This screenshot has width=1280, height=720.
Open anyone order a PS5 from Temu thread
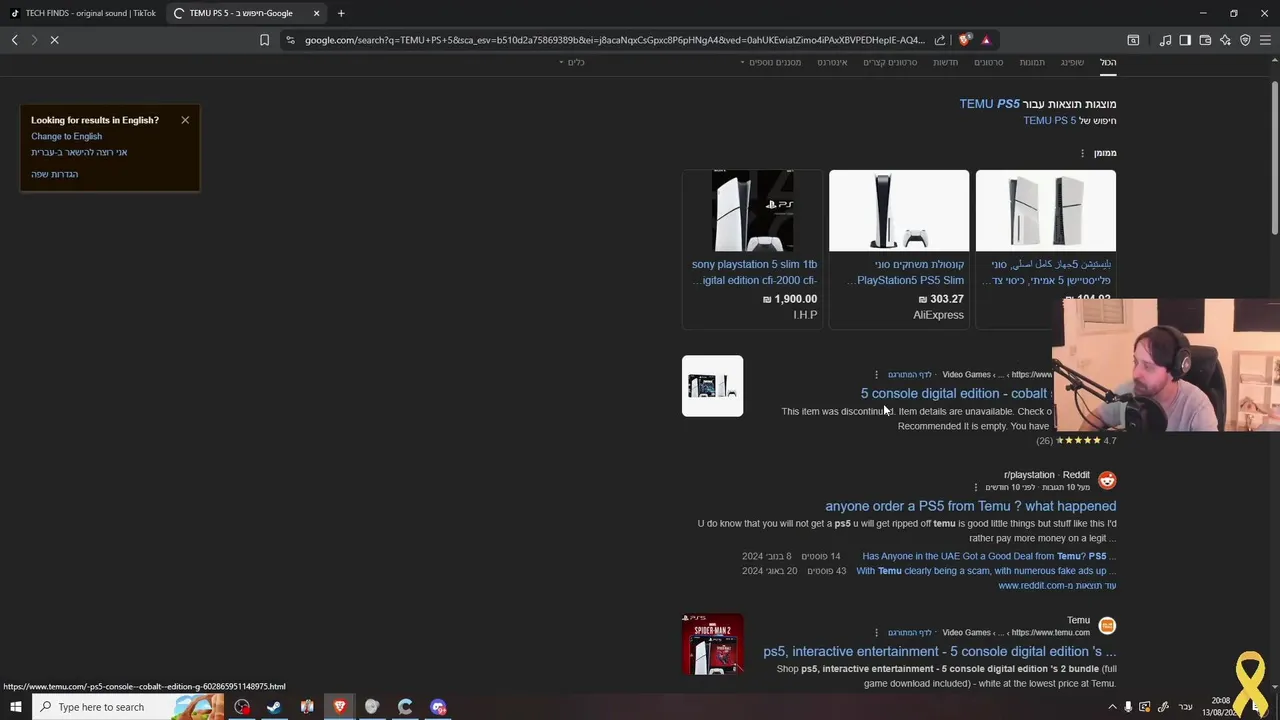[x=970, y=506]
